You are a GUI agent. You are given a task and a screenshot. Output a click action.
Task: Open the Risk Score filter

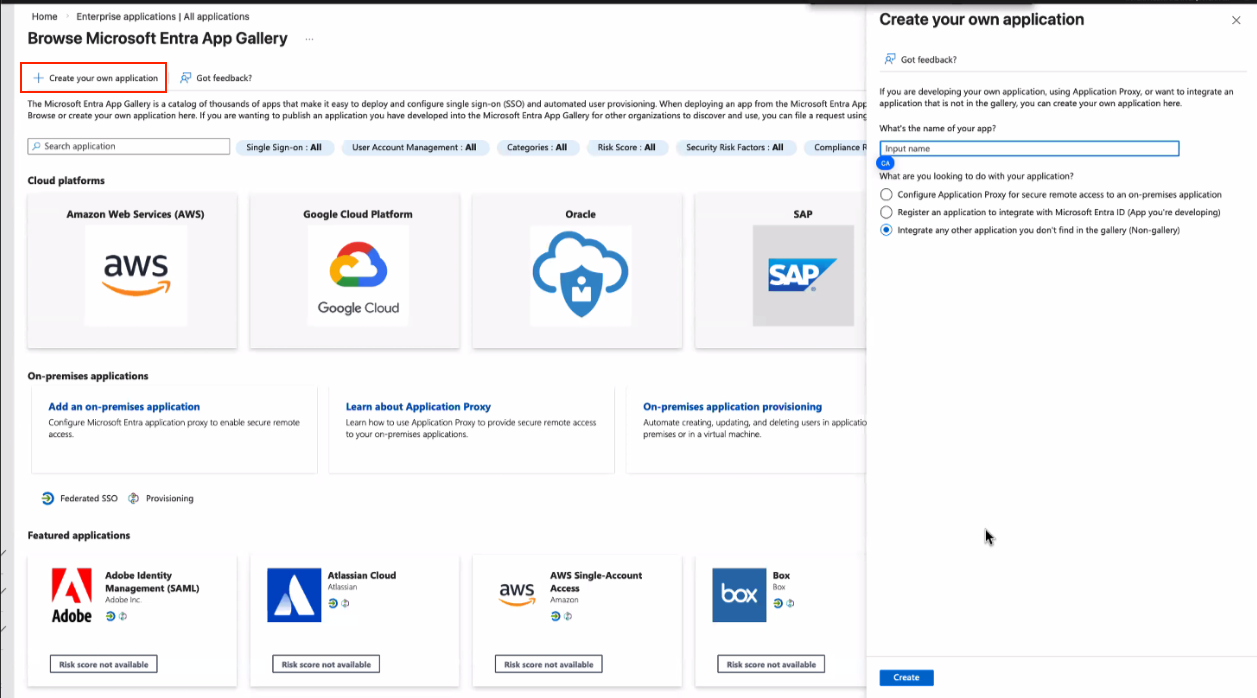(627, 147)
